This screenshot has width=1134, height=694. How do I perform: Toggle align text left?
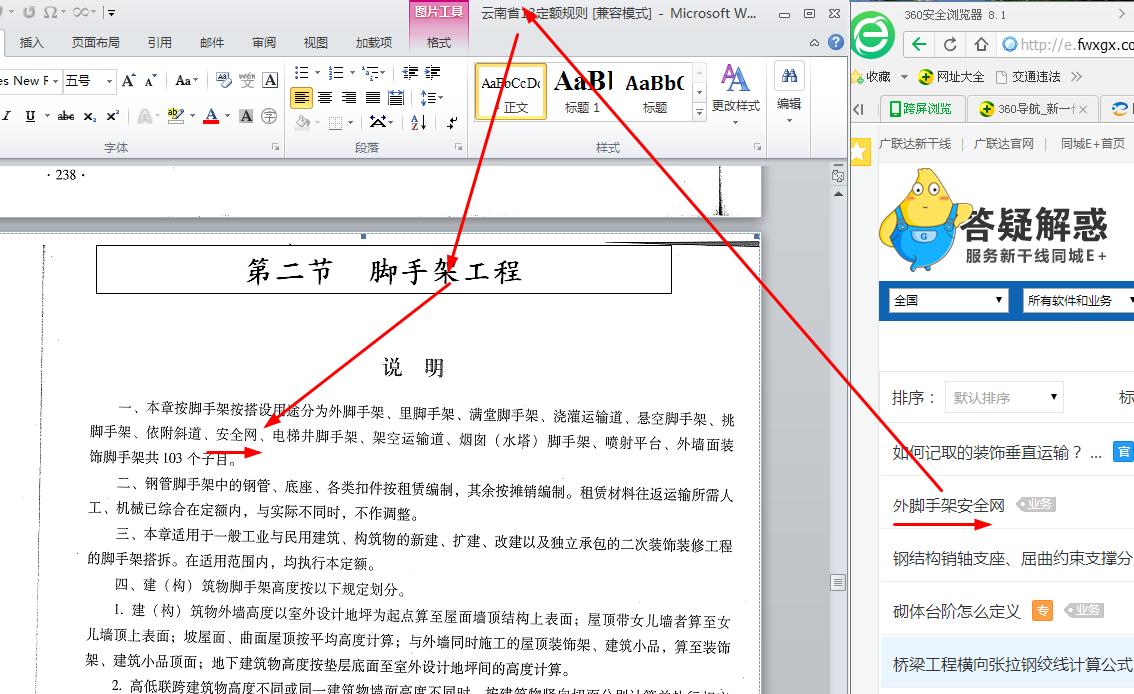[302, 98]
